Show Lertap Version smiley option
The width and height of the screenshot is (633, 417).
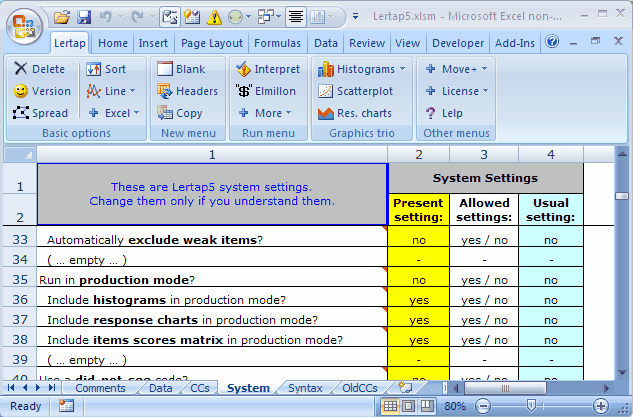pos(42,91)
